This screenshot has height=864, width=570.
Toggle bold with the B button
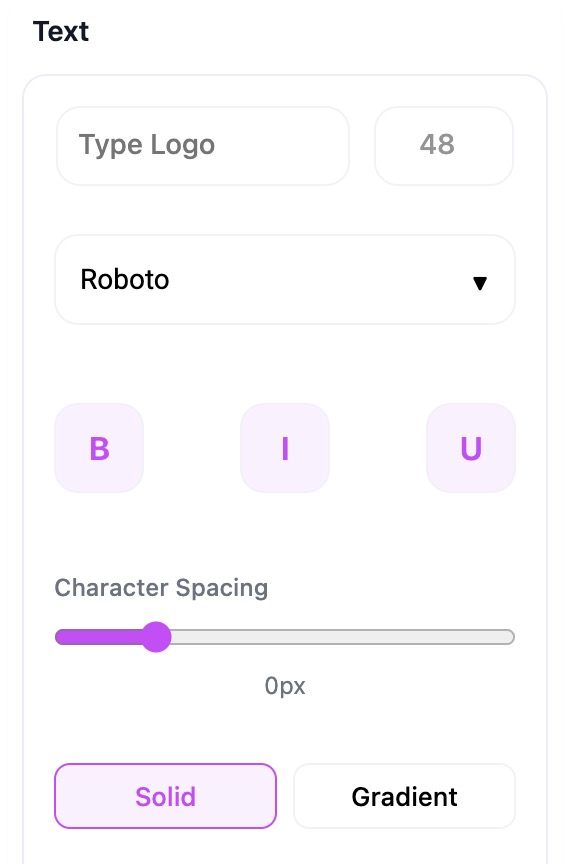coord(99,448)
